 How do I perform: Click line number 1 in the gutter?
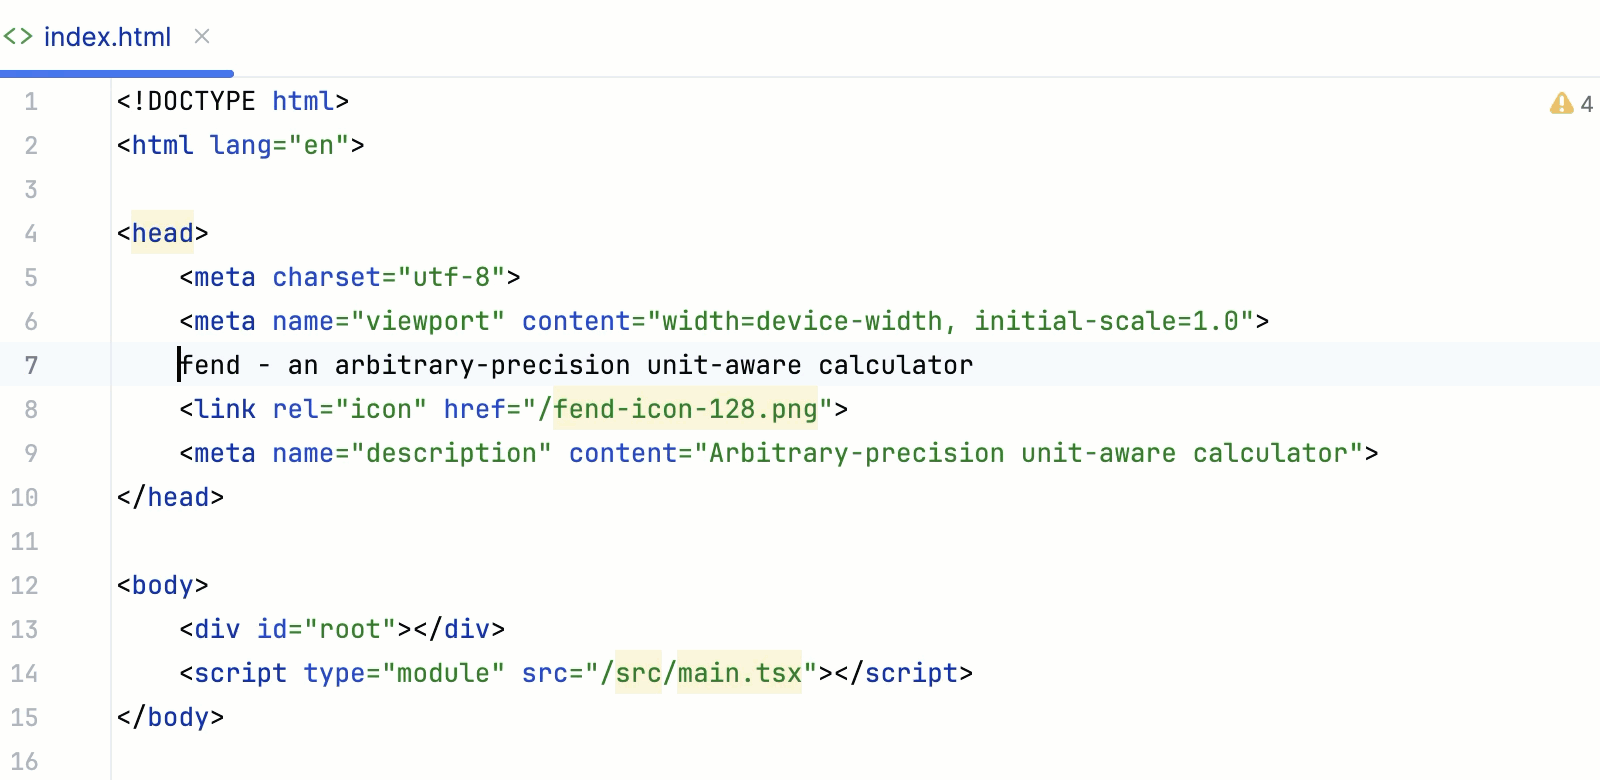(31, 101)
